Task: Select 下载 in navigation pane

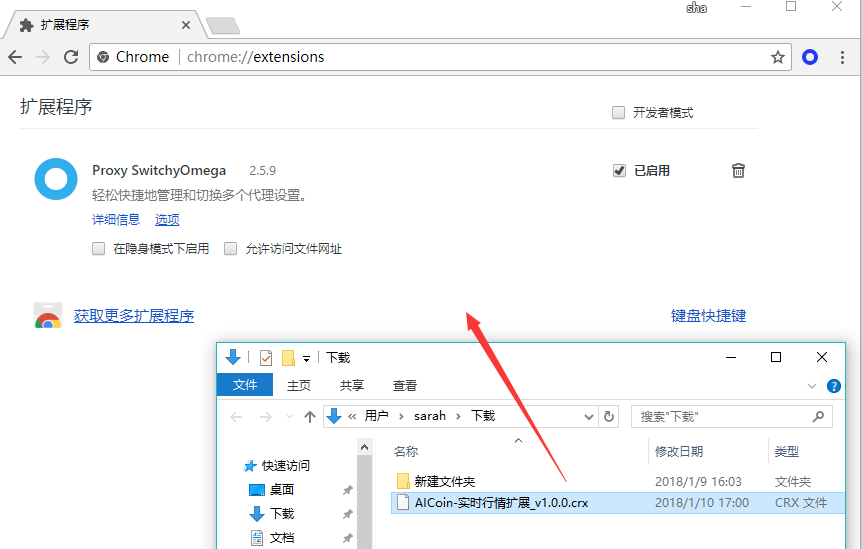Action: (x=282, y=514)
